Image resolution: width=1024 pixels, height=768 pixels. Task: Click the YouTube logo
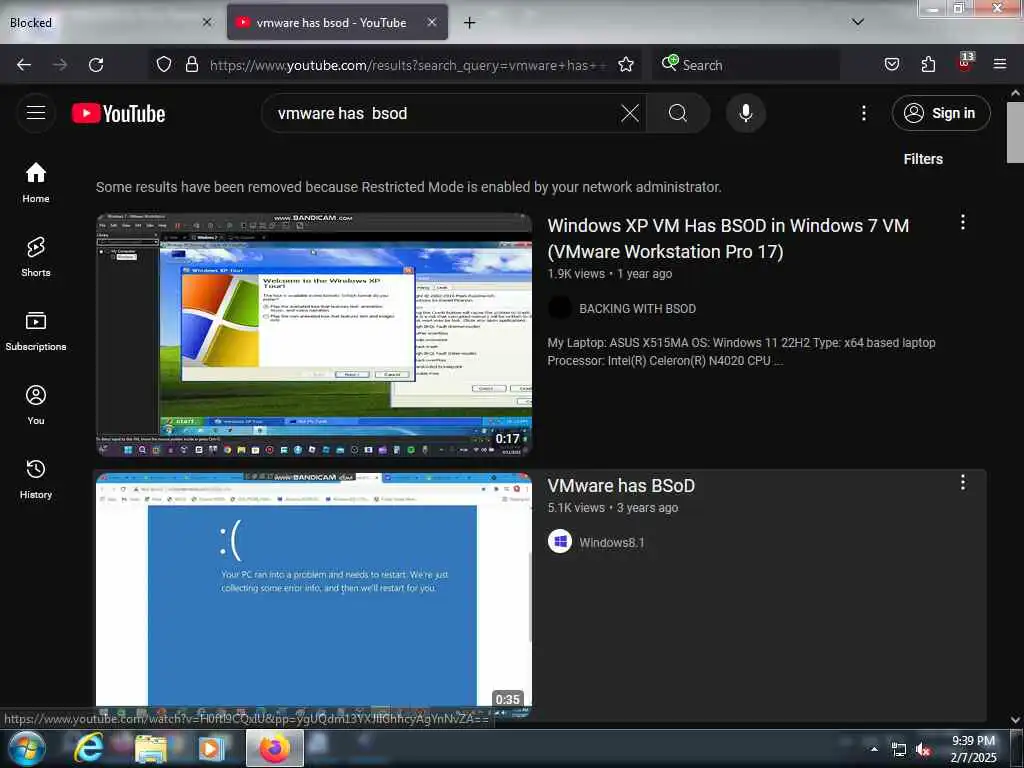(118, 114)
